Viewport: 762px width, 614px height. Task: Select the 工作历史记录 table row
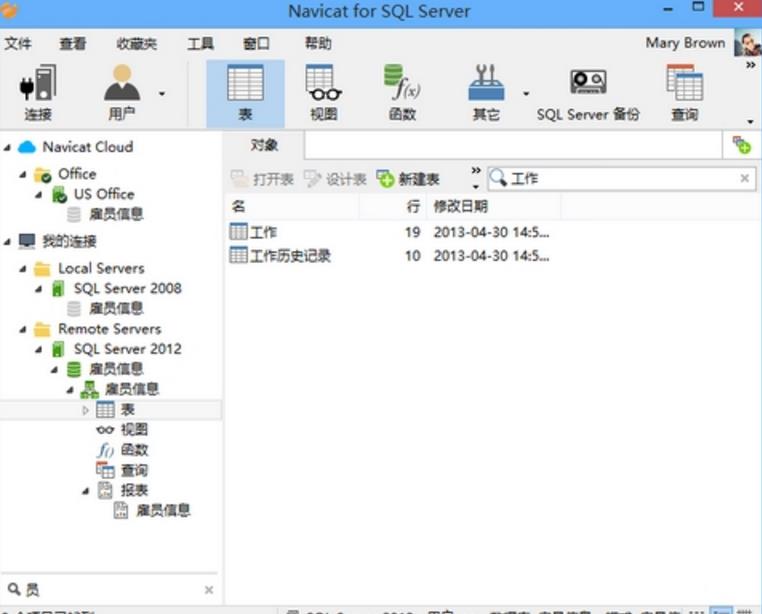492,255
